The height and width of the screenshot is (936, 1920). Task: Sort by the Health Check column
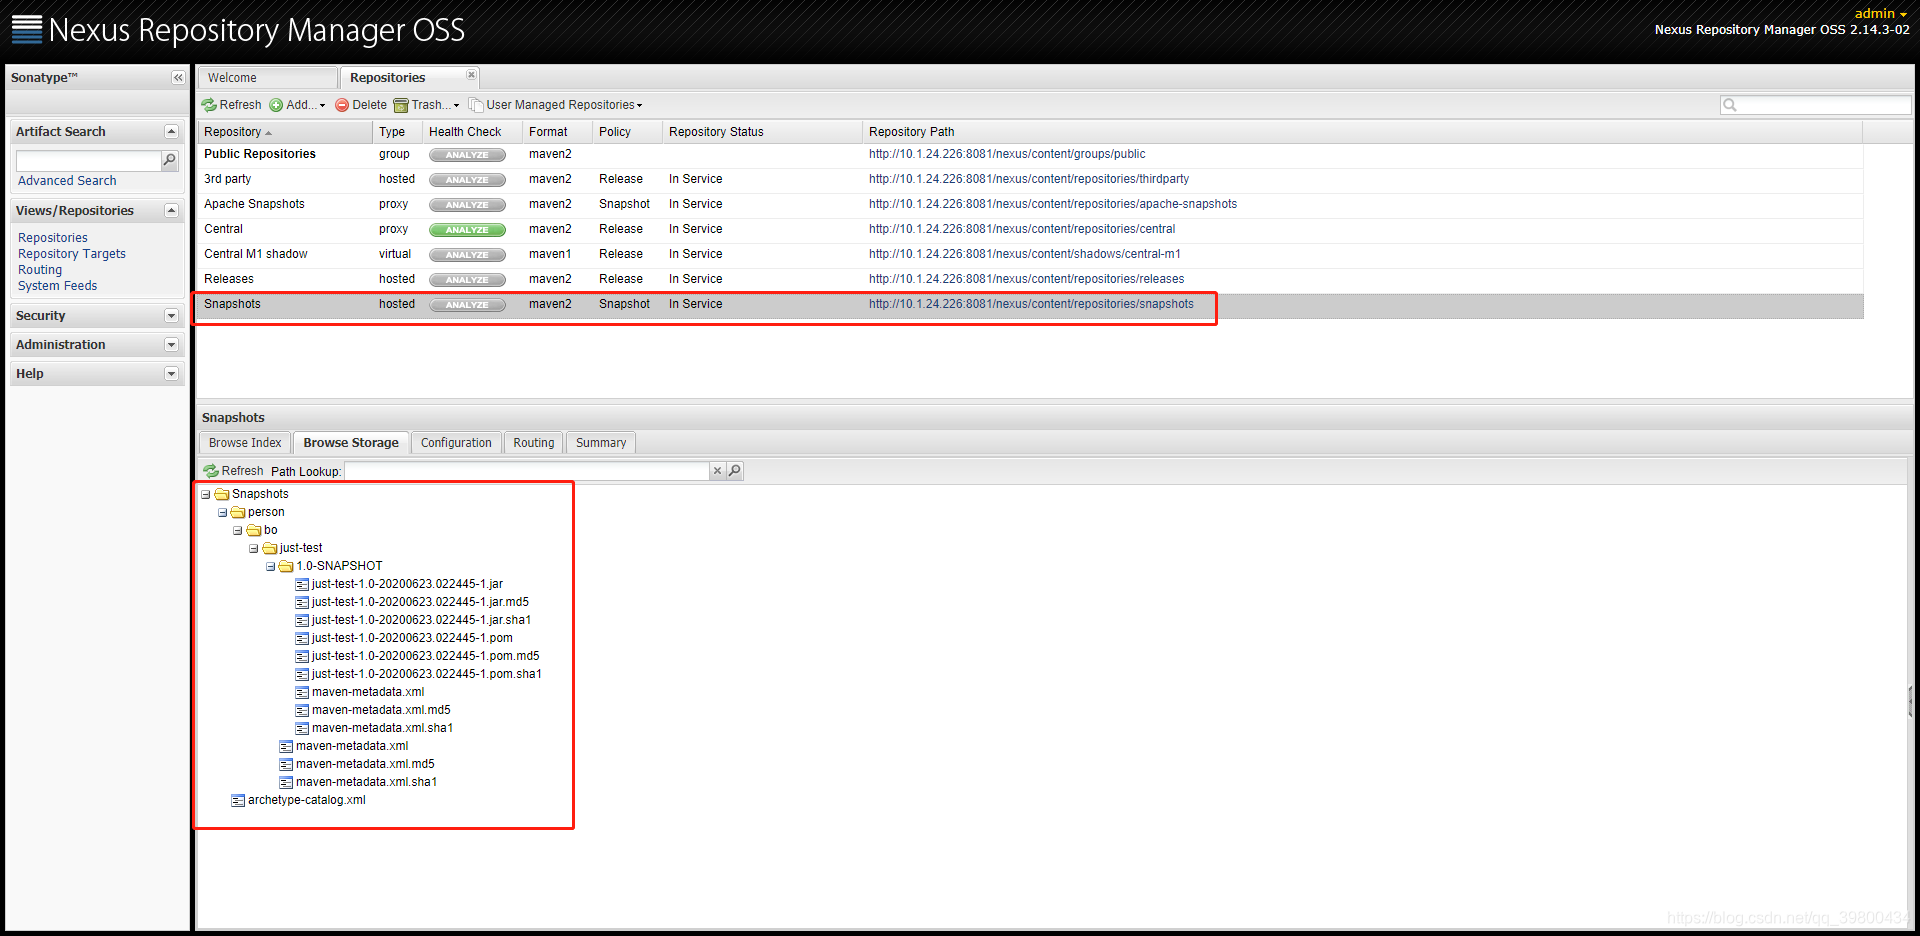click(x=471, y=132)
